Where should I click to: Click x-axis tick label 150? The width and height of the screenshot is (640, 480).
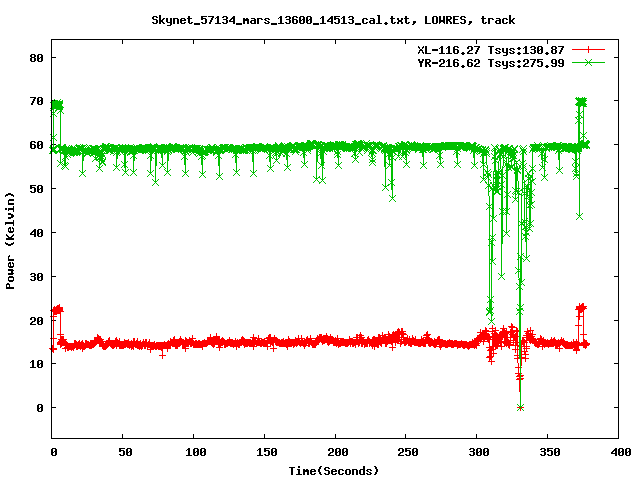point(267,452)
